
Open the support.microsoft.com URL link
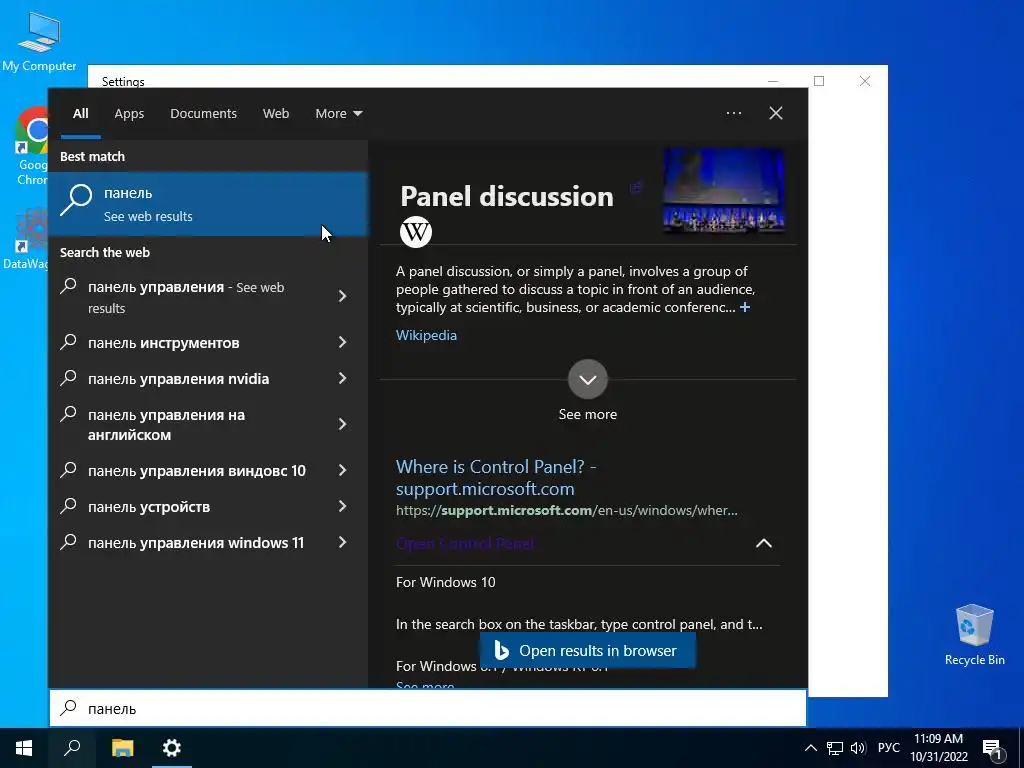(x=567, y=511)
